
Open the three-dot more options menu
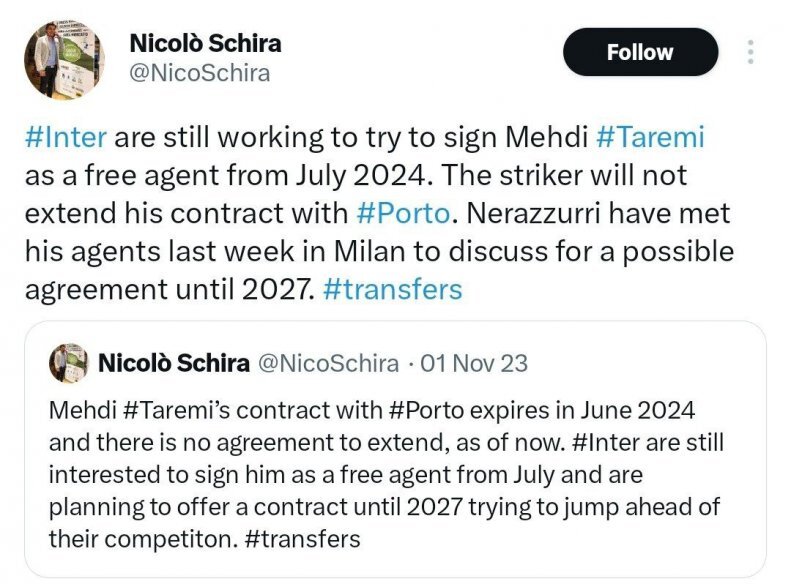tap(750, 52)
